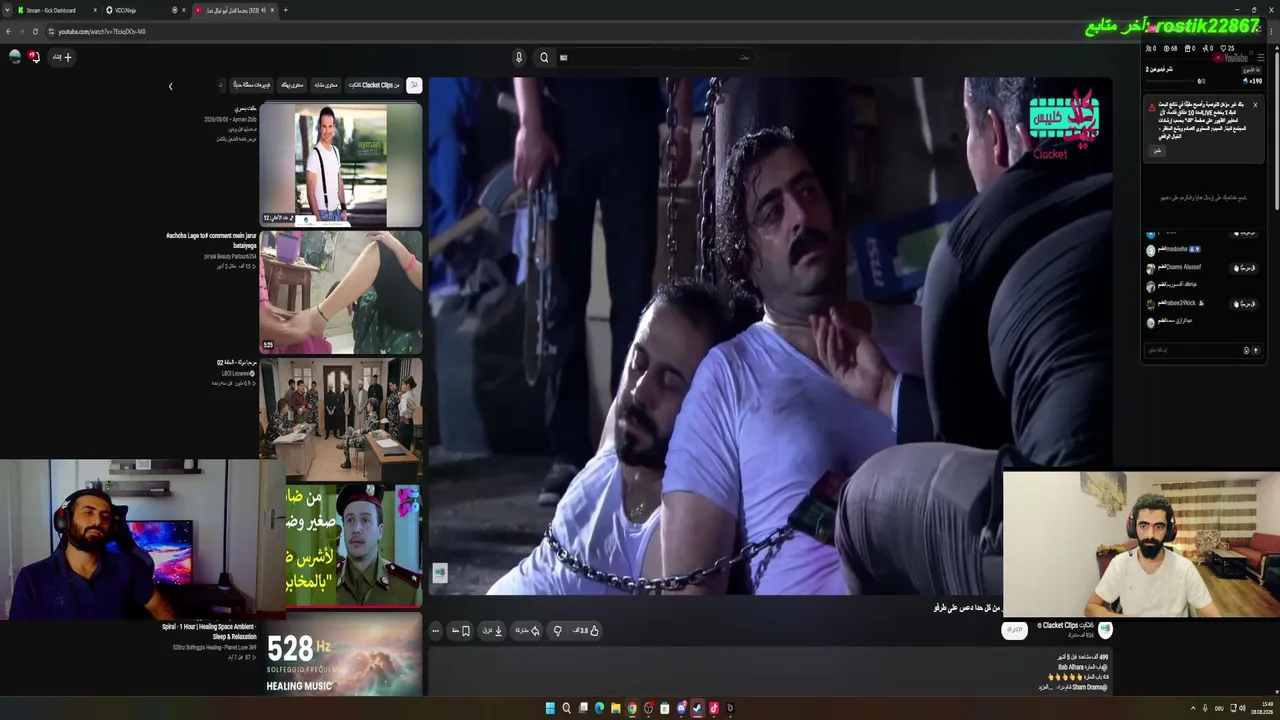This screenshot has width=1280, height=720.
Task: Like the video with thumbs up
Action: pos(586,631)
